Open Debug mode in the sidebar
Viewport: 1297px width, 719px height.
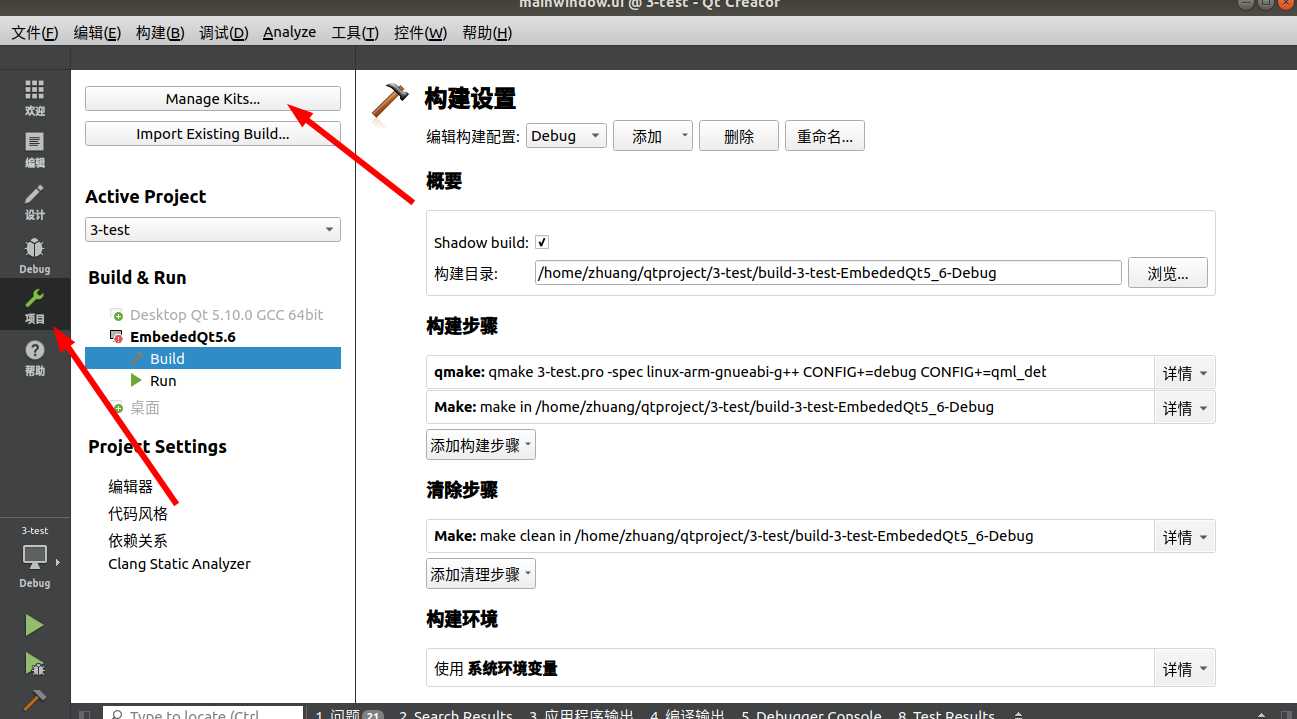(x=35, y=256)
